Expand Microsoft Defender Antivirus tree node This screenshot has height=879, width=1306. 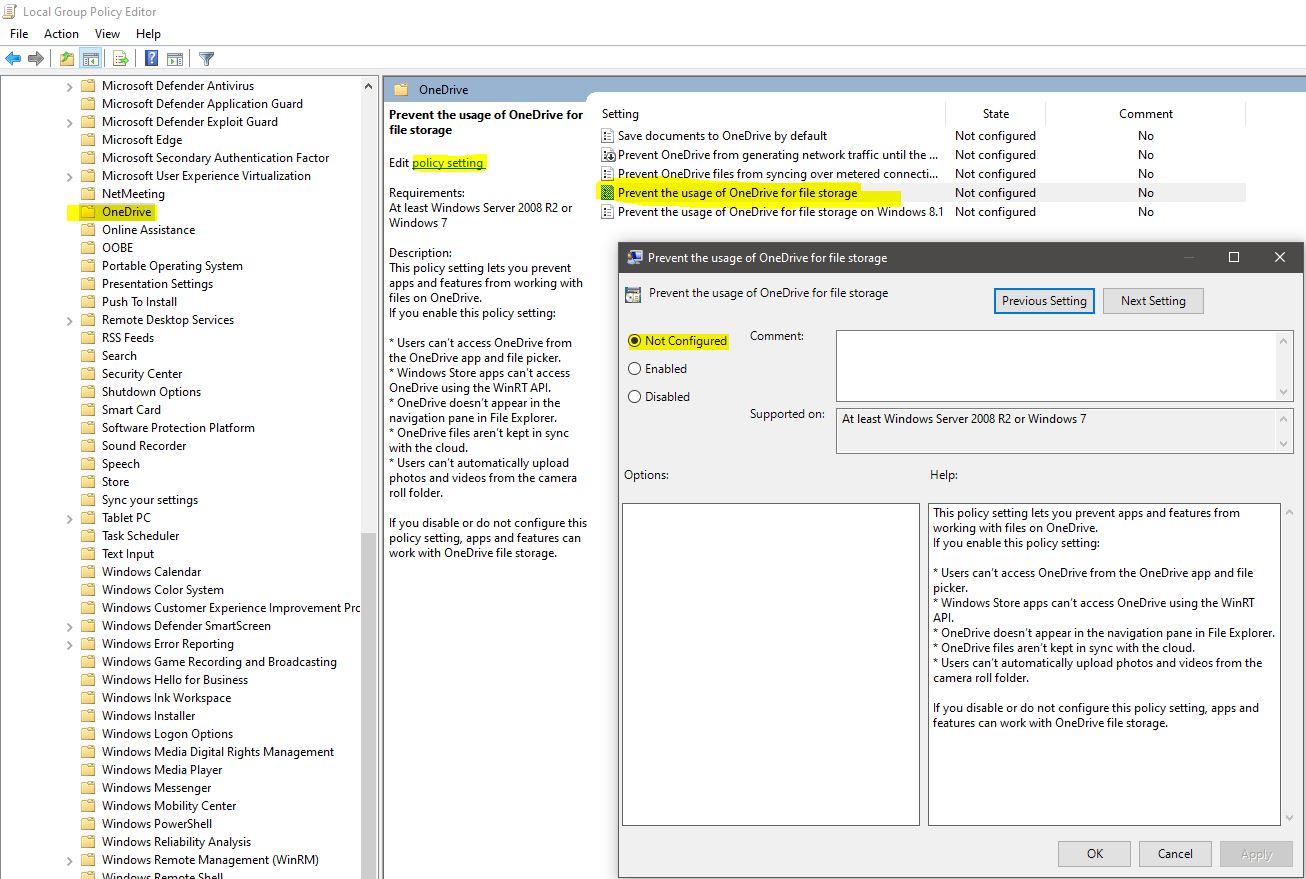coord(70,86)
